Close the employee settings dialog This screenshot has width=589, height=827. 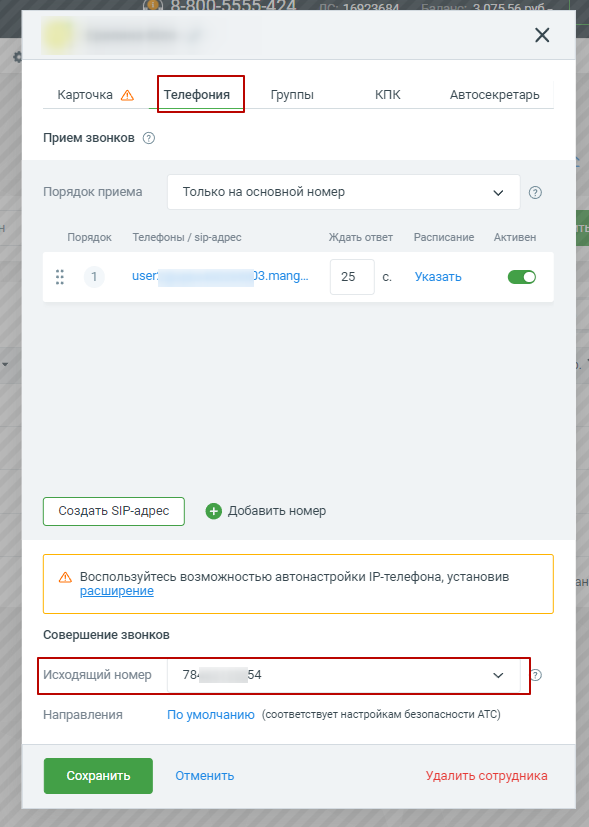[542, 35]
